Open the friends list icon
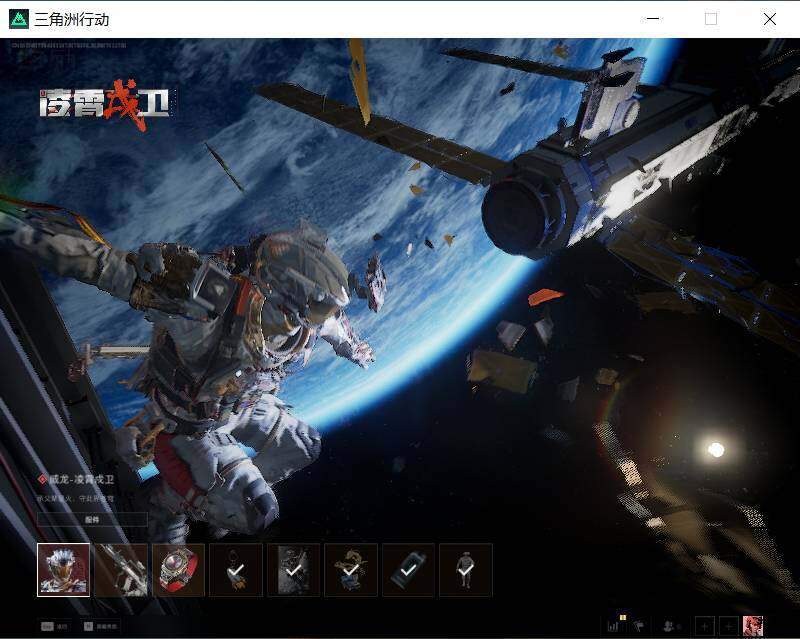 click(670, 626)
